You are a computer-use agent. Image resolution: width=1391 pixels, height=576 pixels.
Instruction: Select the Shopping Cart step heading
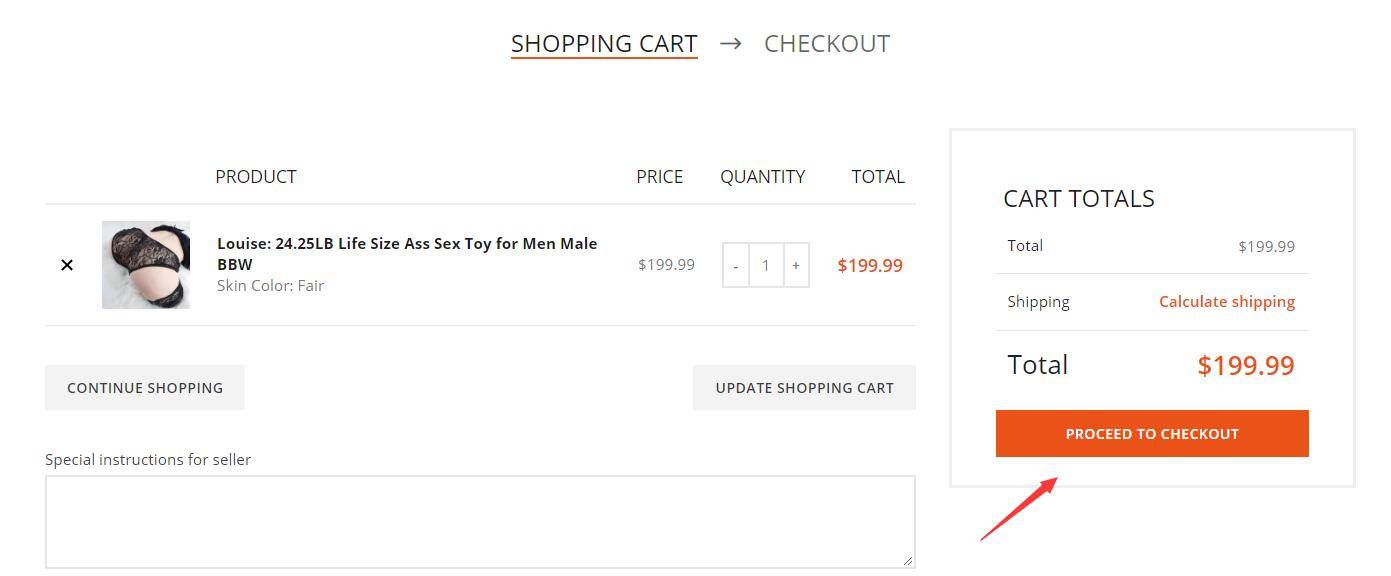coord(604,43)
